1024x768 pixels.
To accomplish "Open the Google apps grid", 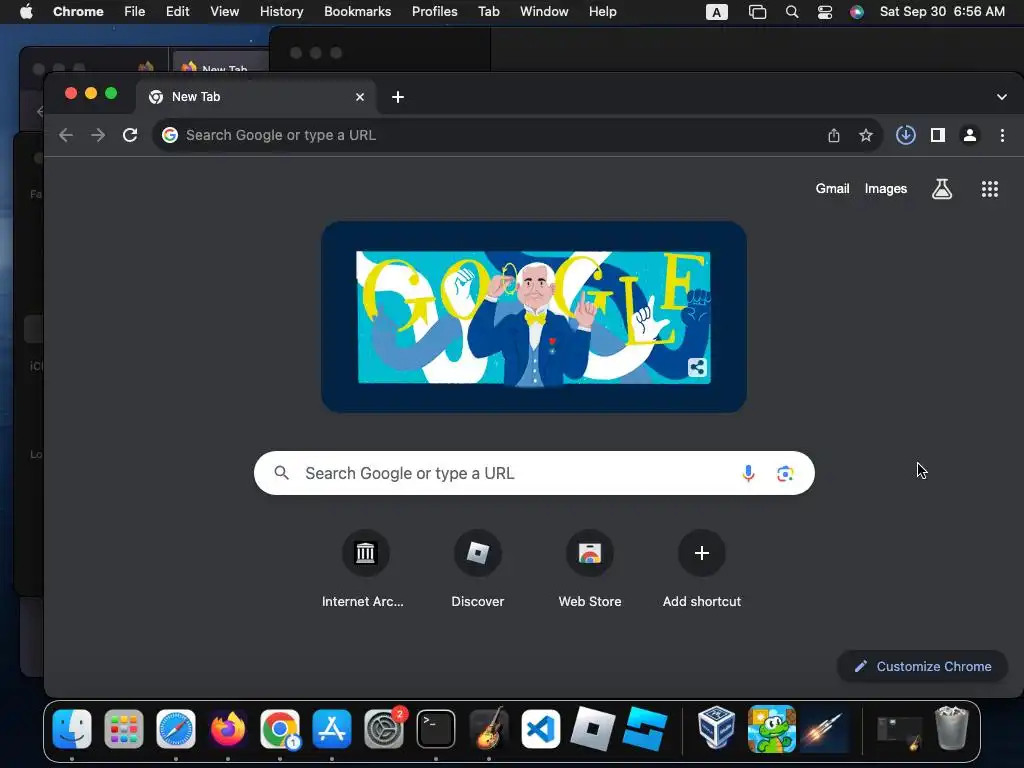I will tap(990, 189).
